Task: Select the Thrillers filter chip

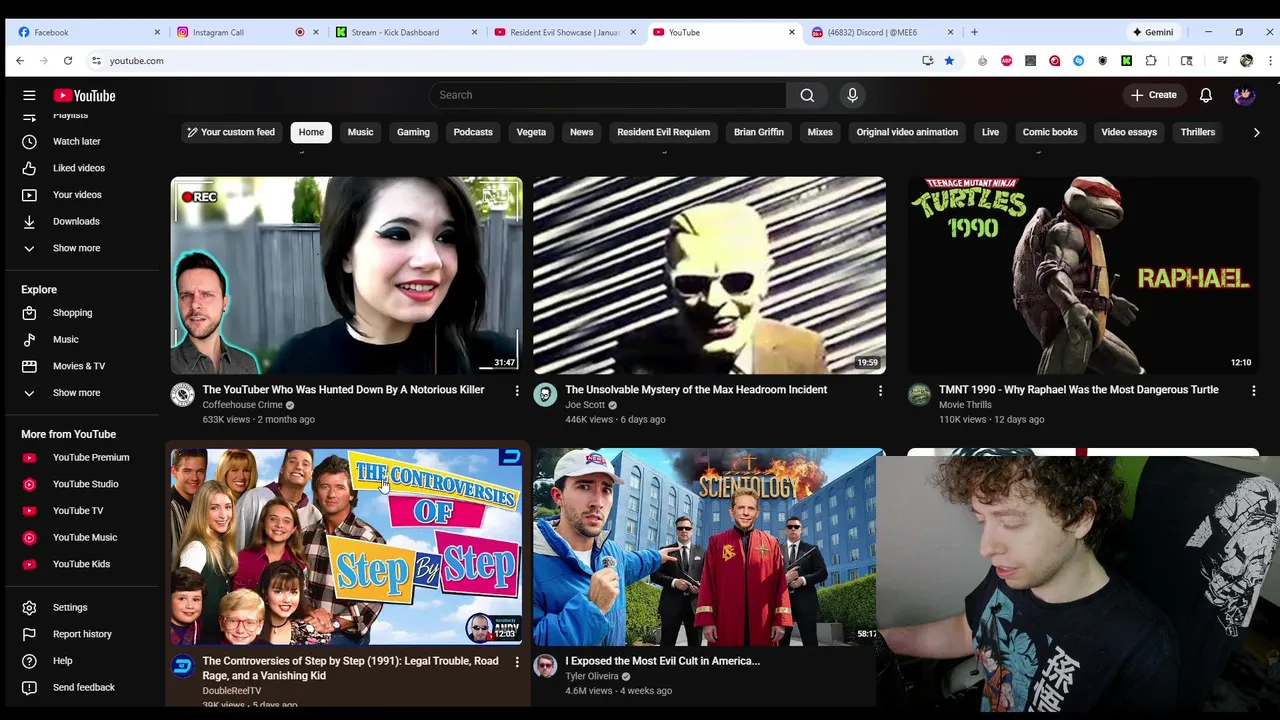Action: coord(1197,132)
